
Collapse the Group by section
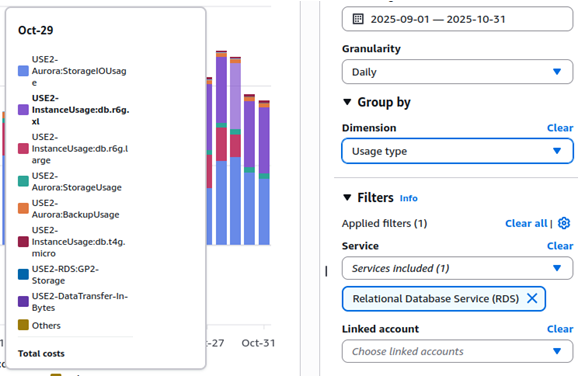pyautogui.click(x=347, y=102)
